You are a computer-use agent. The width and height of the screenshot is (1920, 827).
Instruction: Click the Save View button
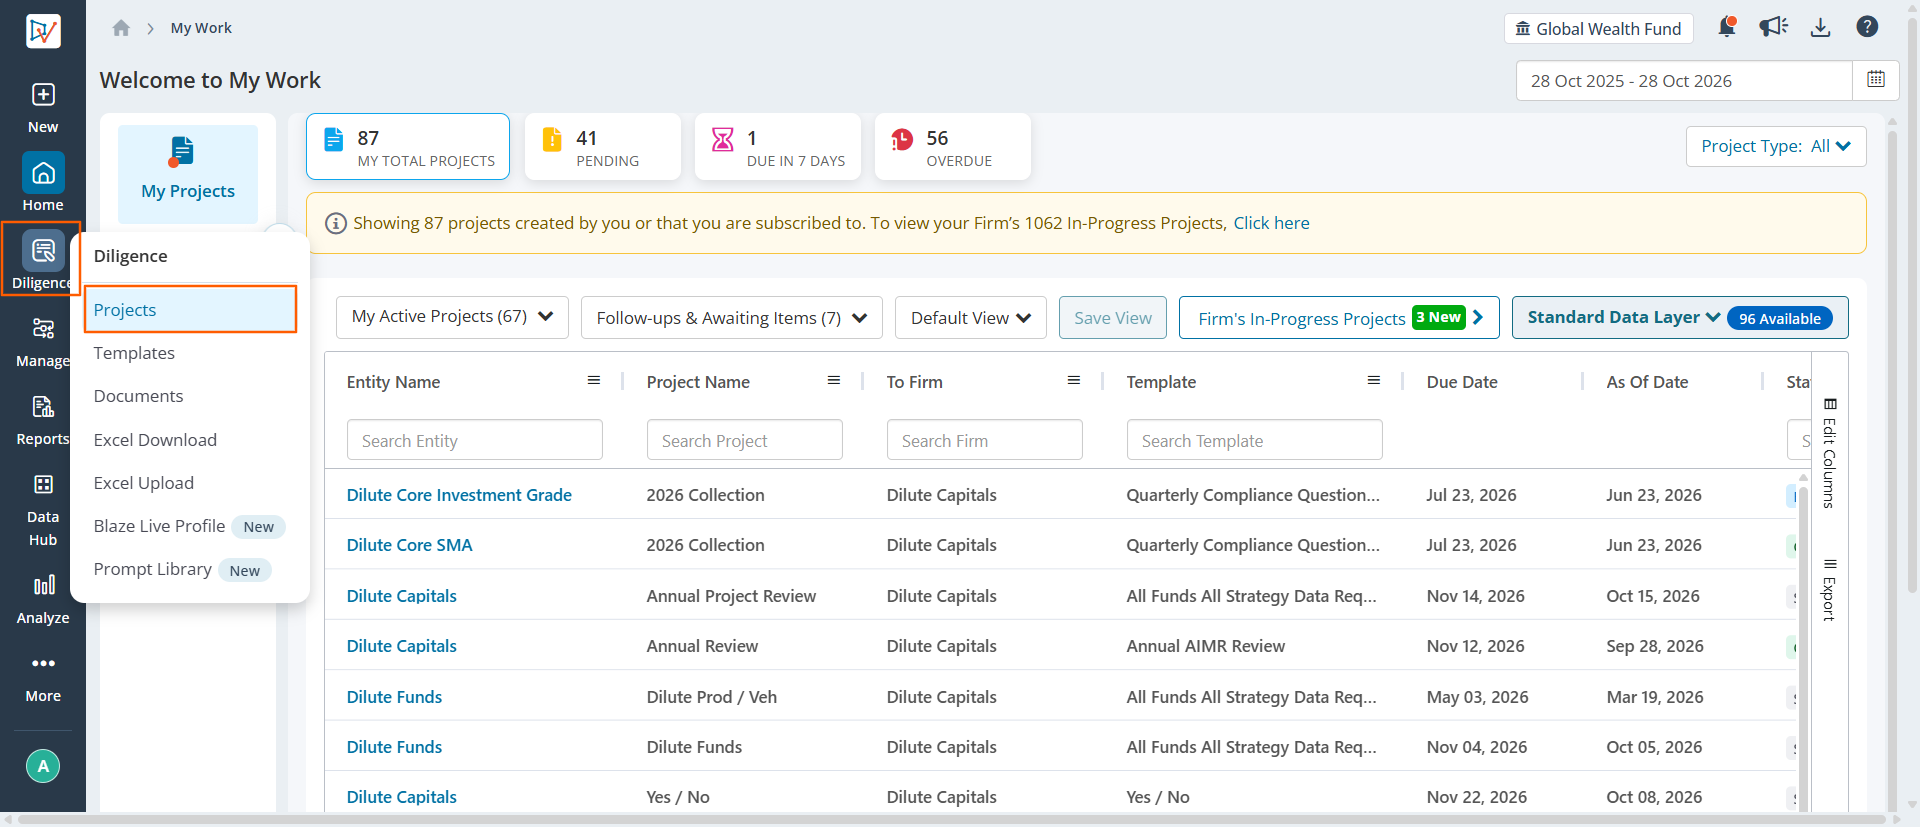(1113, 318)
